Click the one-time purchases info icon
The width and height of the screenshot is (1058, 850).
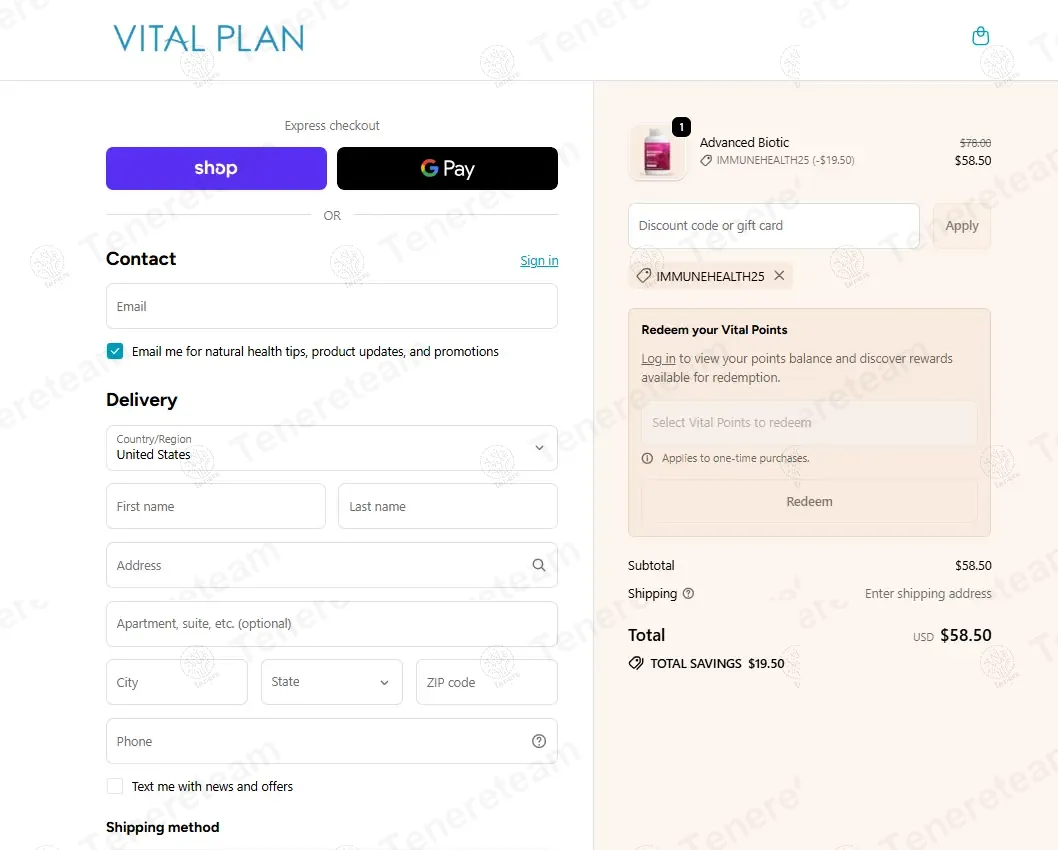(x=647, y=459)
